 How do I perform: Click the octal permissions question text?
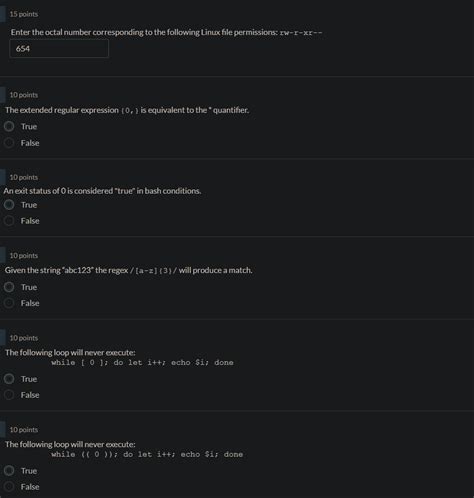166,32
